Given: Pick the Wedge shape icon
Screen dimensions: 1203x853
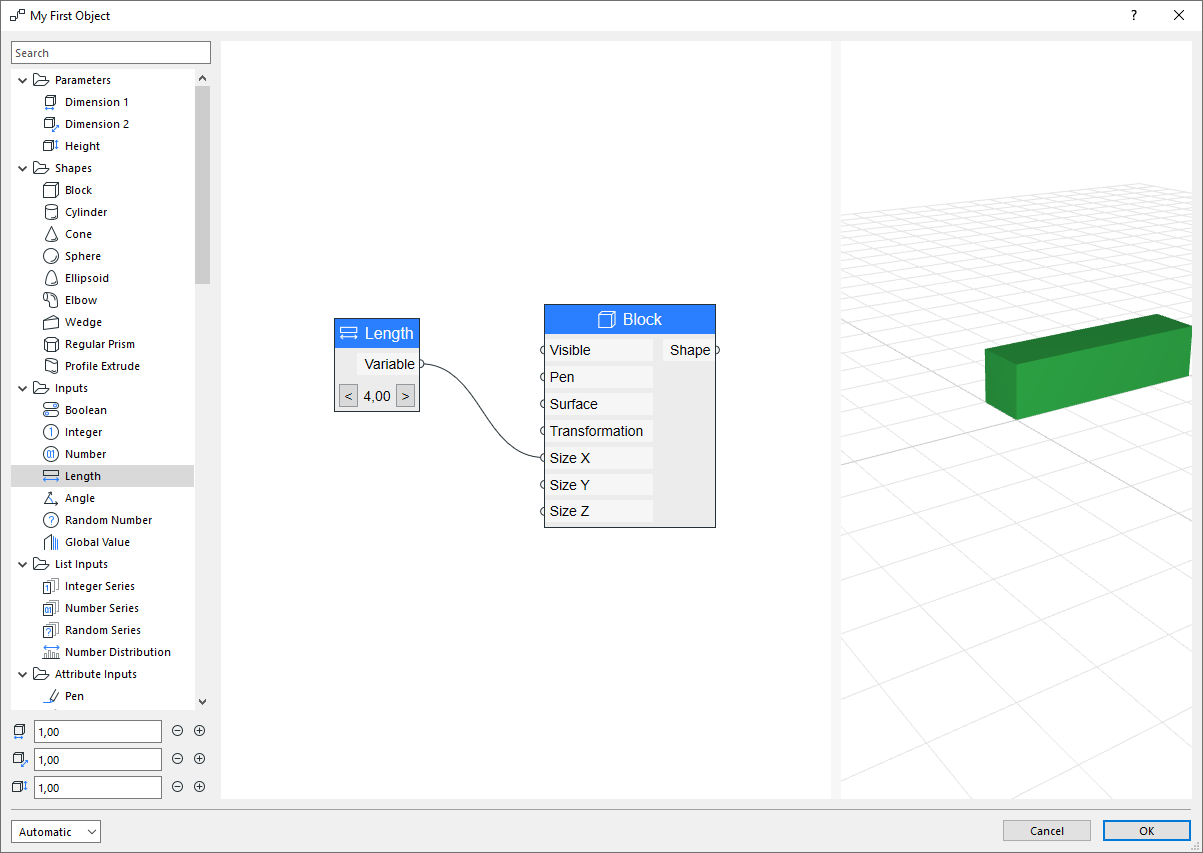Looking at the screenshot, I should (x=51, y=322).
